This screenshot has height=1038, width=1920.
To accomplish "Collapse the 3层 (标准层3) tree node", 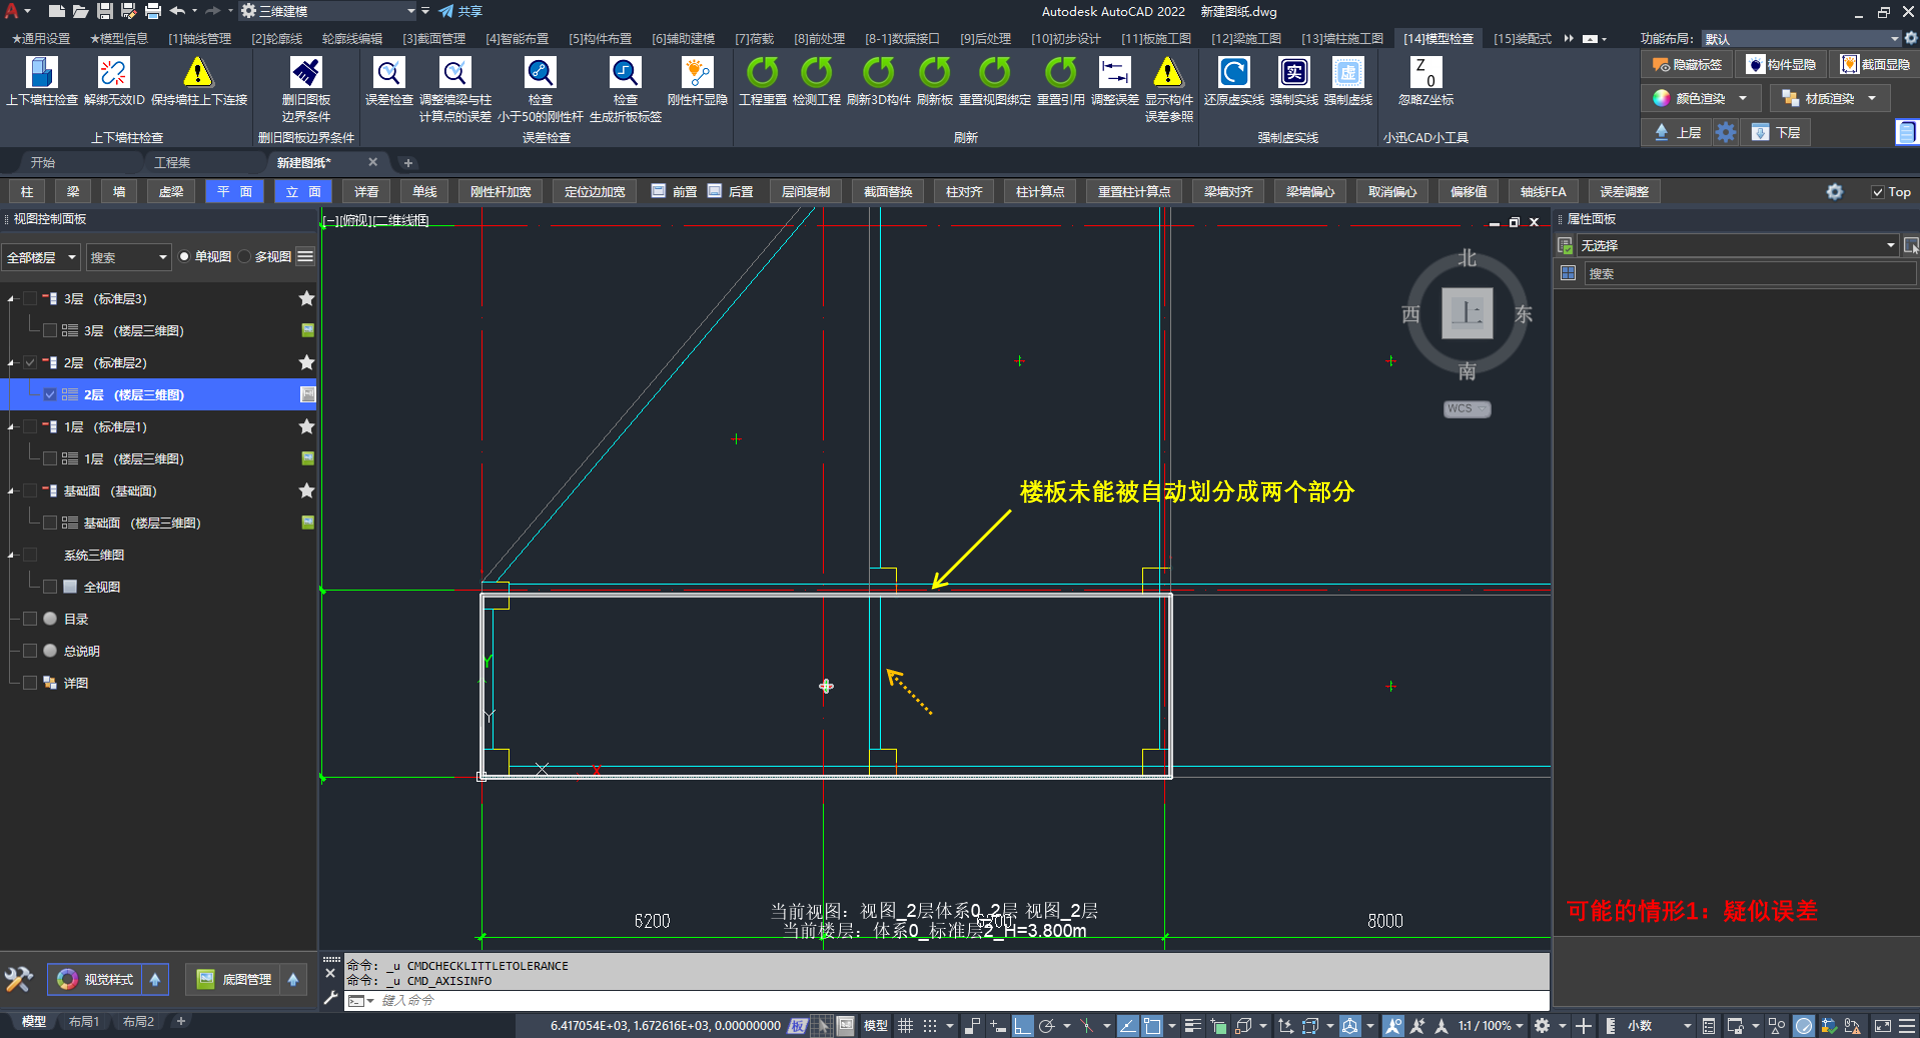I will point(12,299).
